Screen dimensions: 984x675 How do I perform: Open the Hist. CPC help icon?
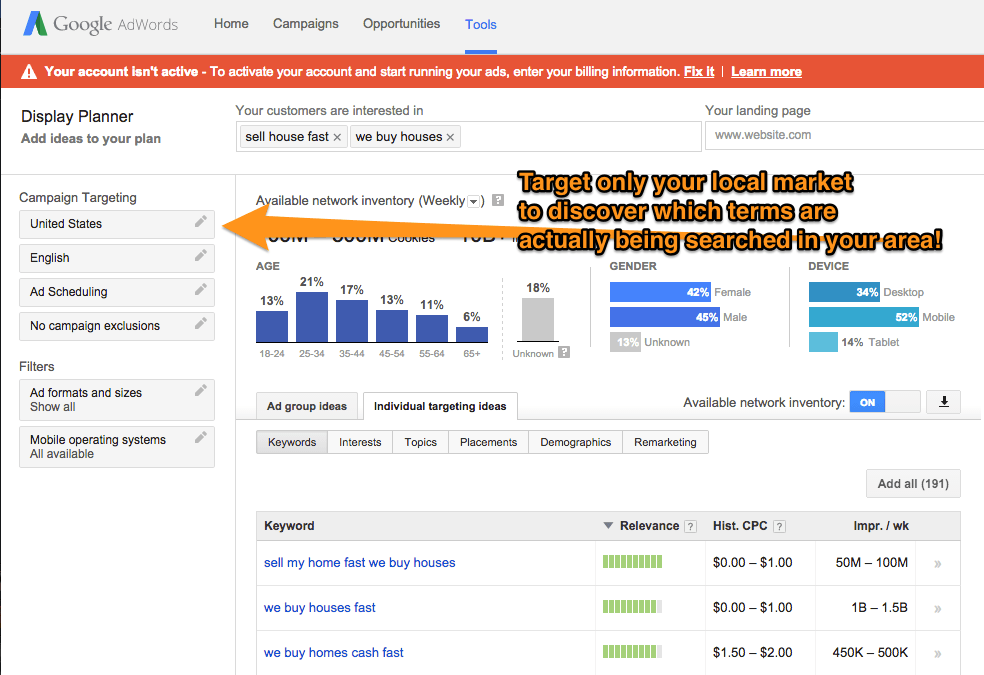coord(778,525)
